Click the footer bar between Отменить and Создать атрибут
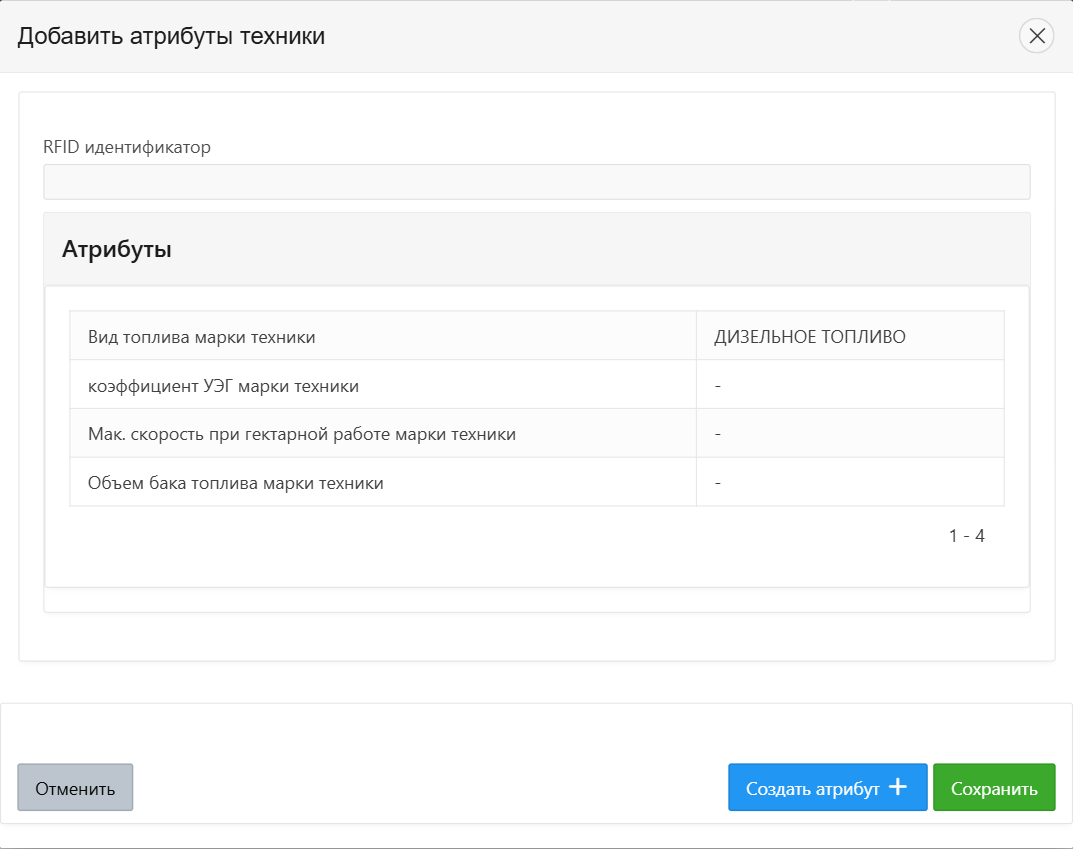The width and height of the screenshot is (1073, 849). point(430,788)
